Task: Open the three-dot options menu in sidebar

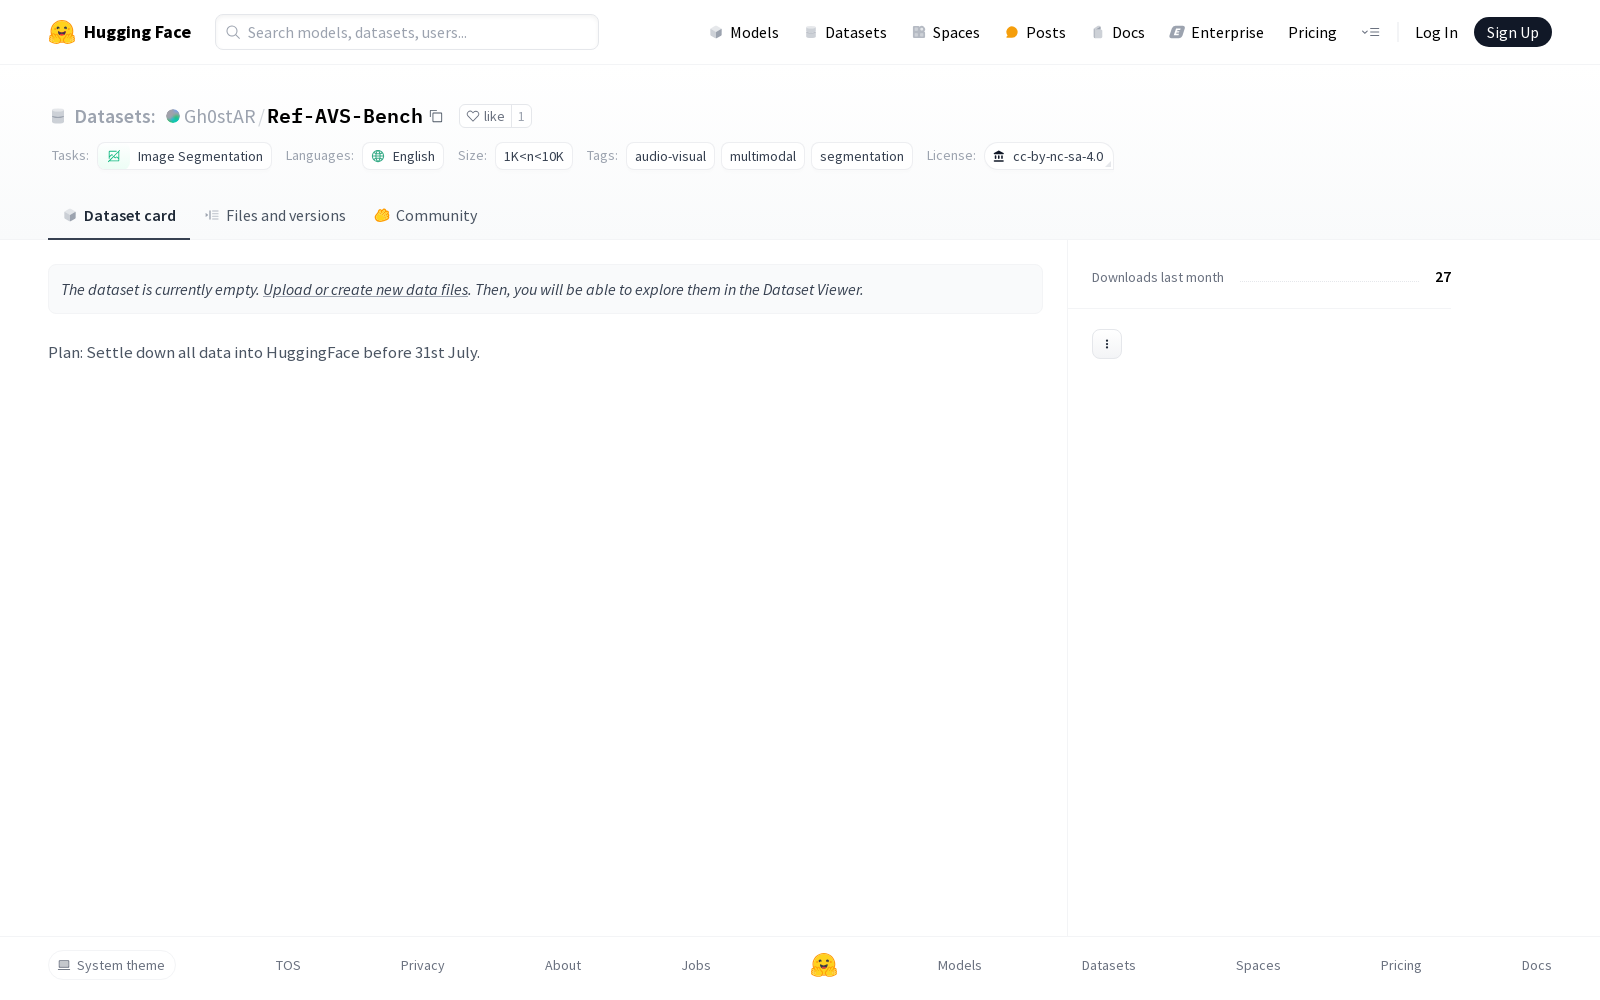Action: (1106, 344)
